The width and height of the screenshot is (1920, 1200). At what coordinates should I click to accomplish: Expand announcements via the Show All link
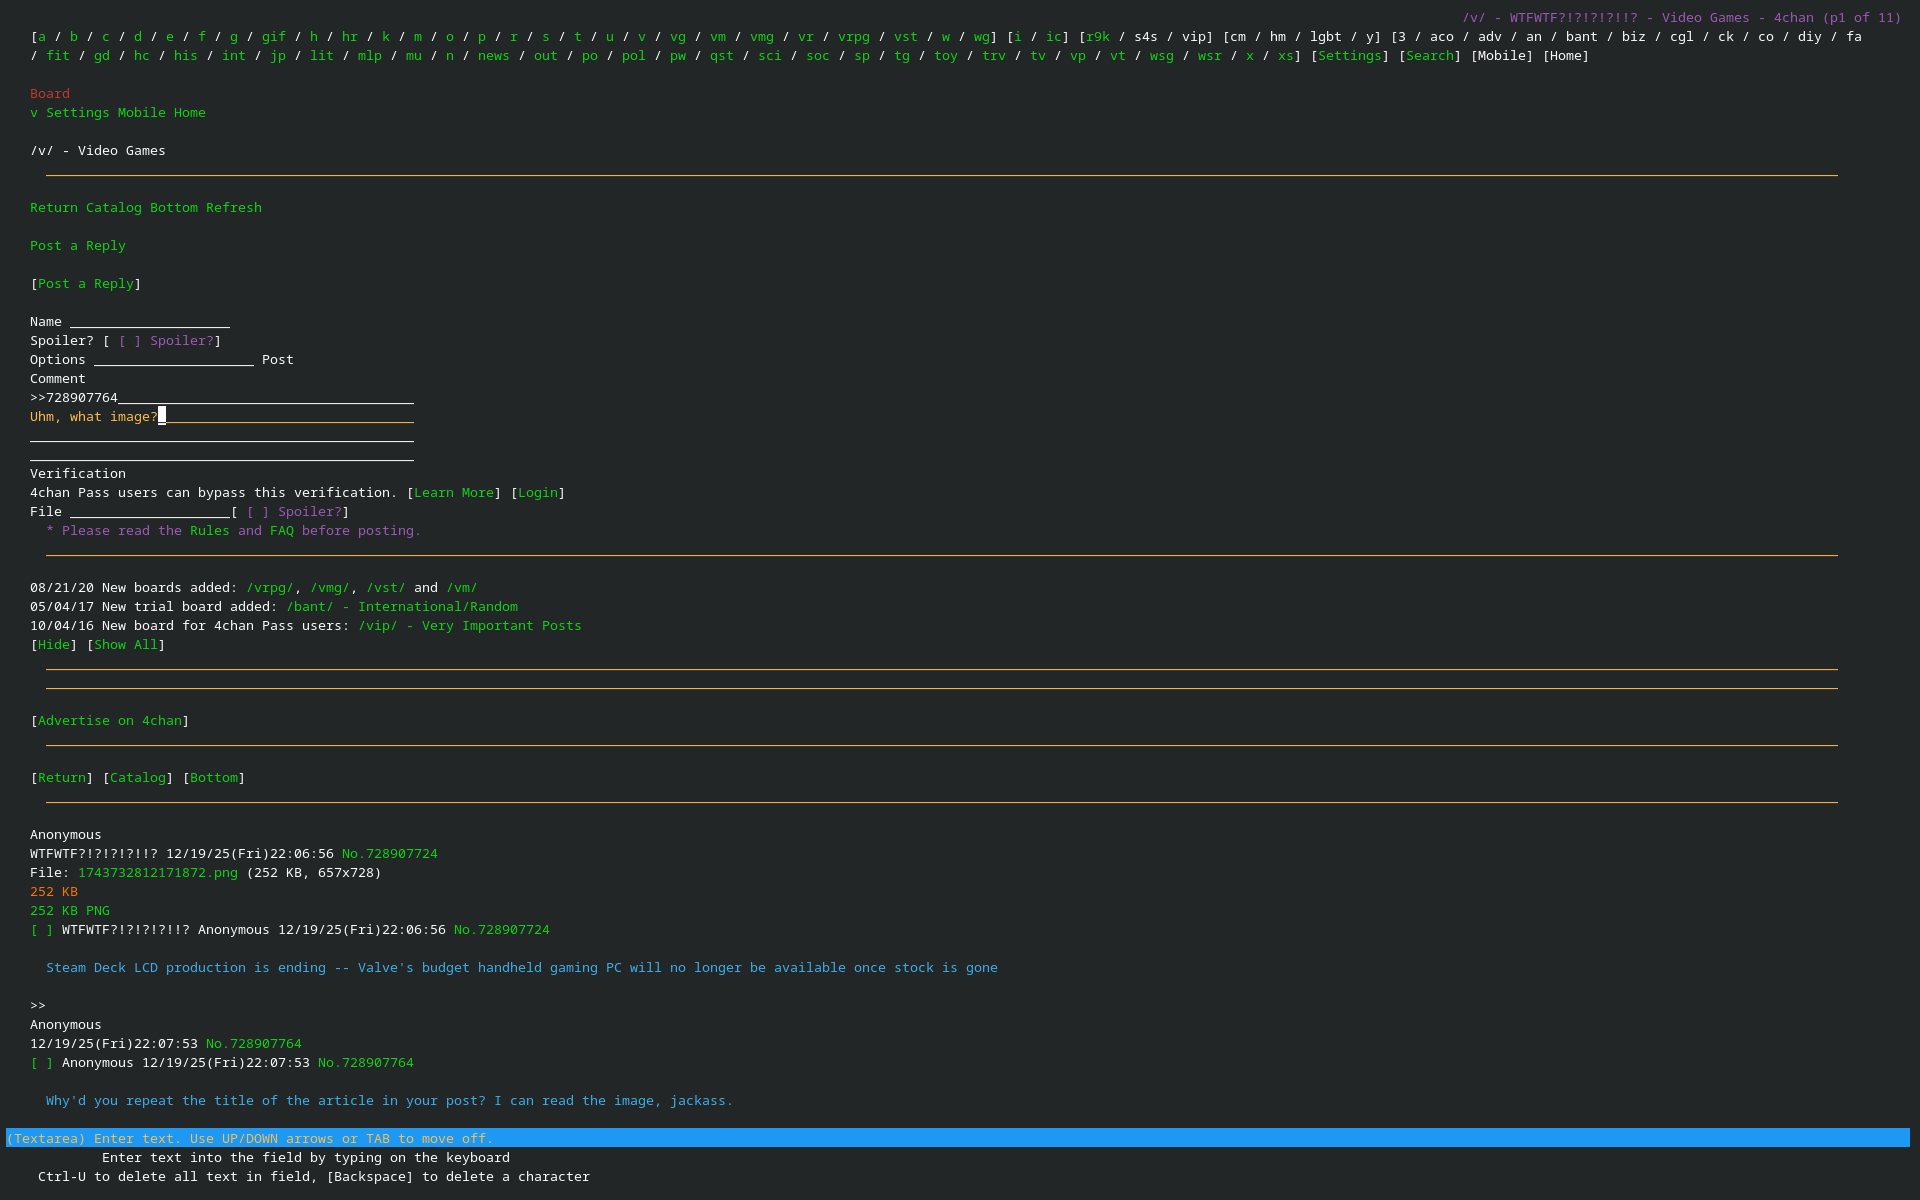click(126, 645)
